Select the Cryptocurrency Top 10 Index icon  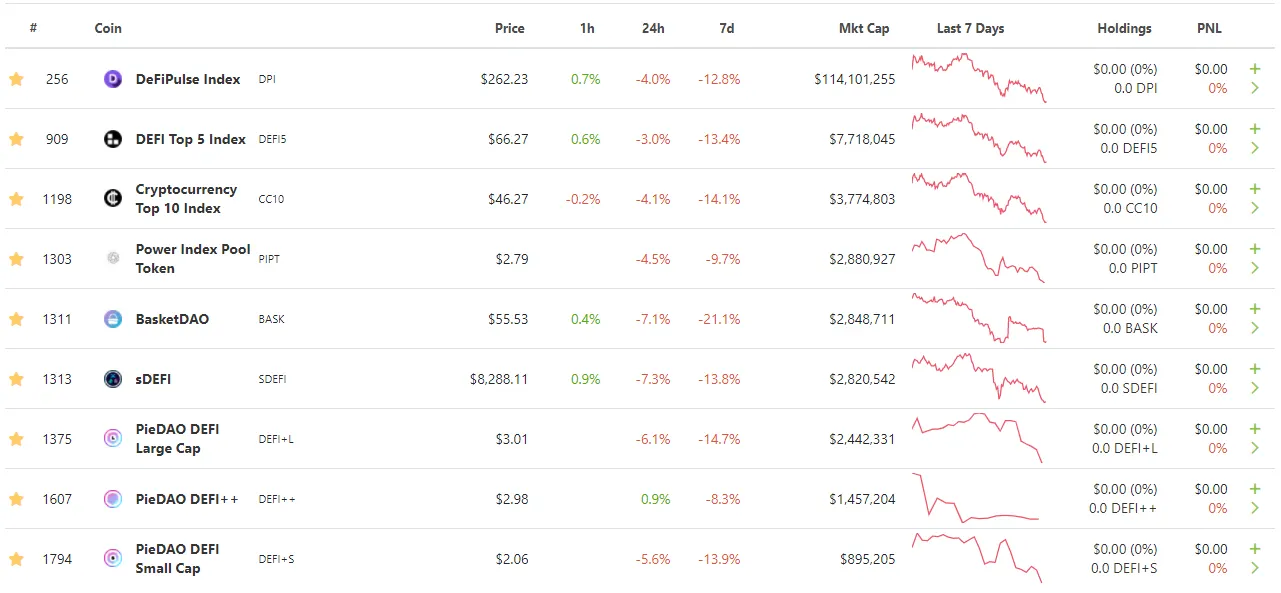coord(112,199)
